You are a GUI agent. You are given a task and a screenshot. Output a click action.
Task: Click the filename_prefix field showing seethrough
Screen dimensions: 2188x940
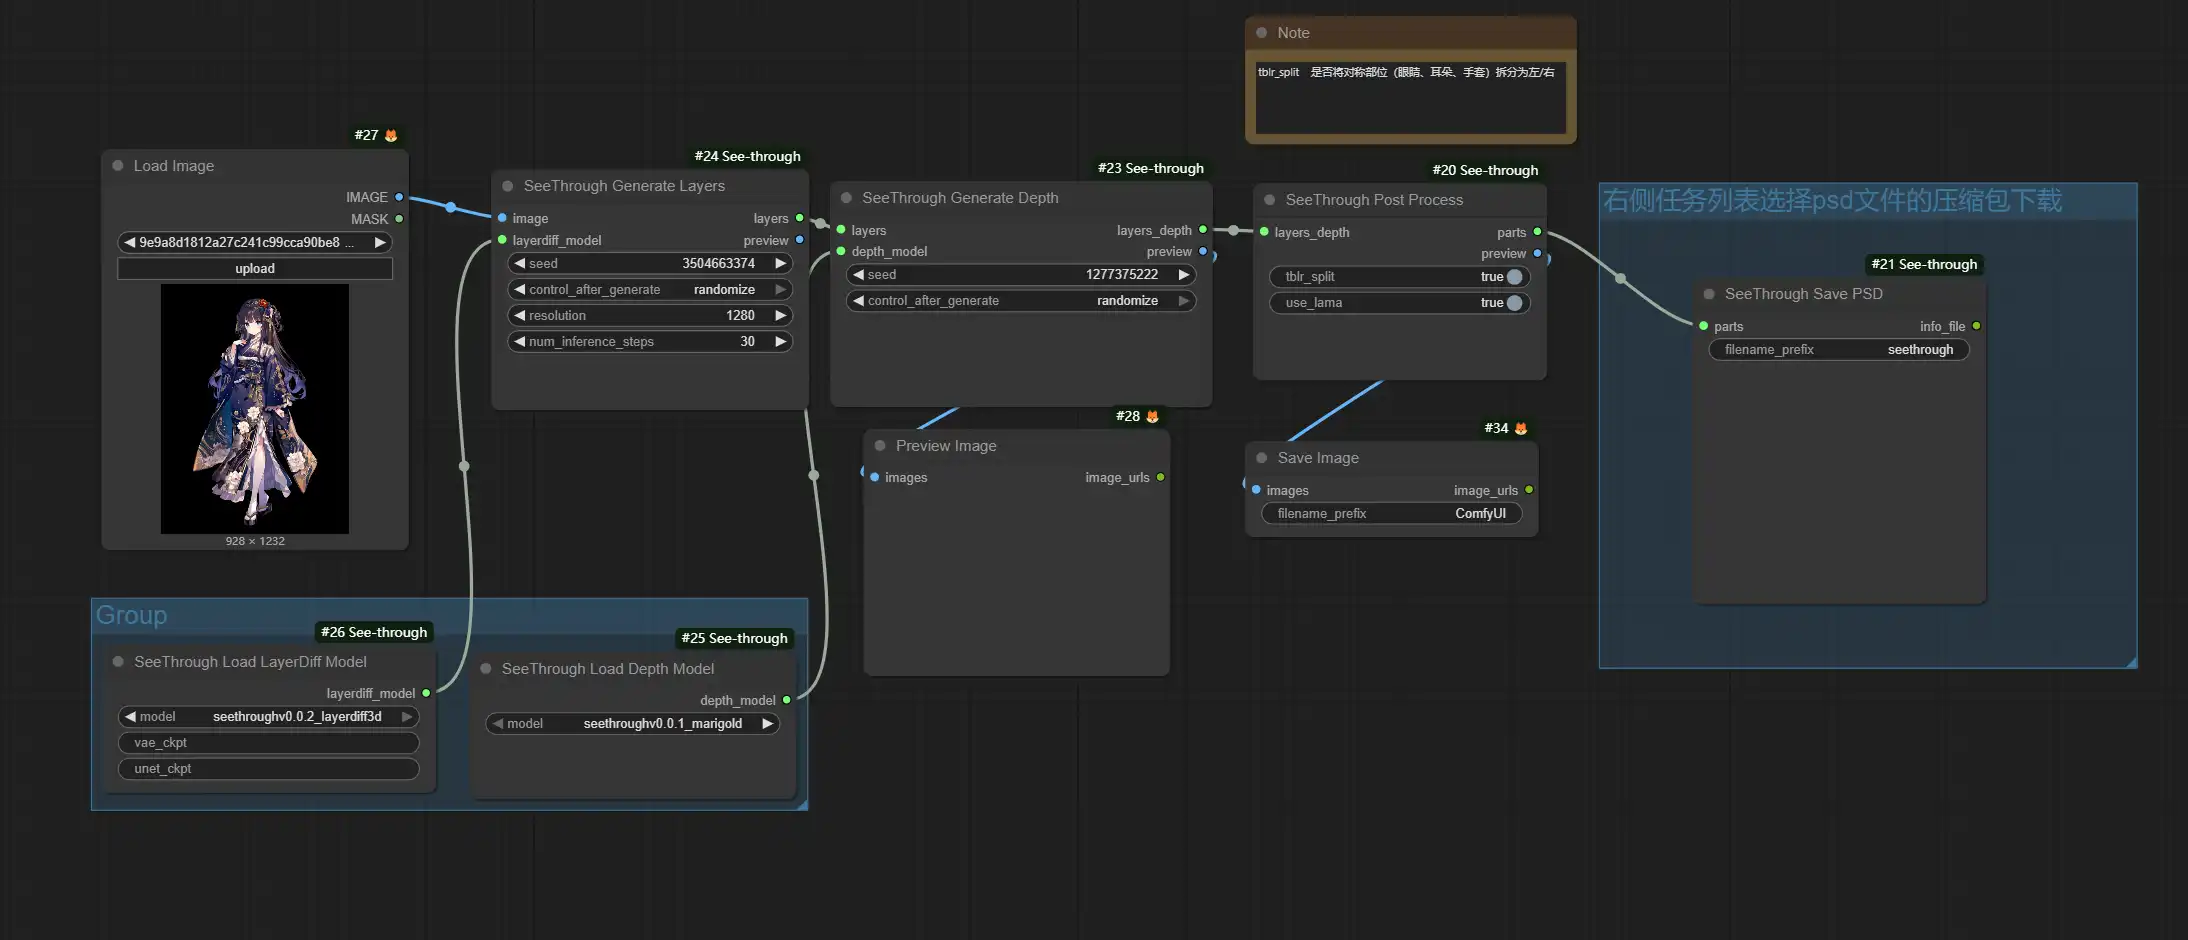1838,350
